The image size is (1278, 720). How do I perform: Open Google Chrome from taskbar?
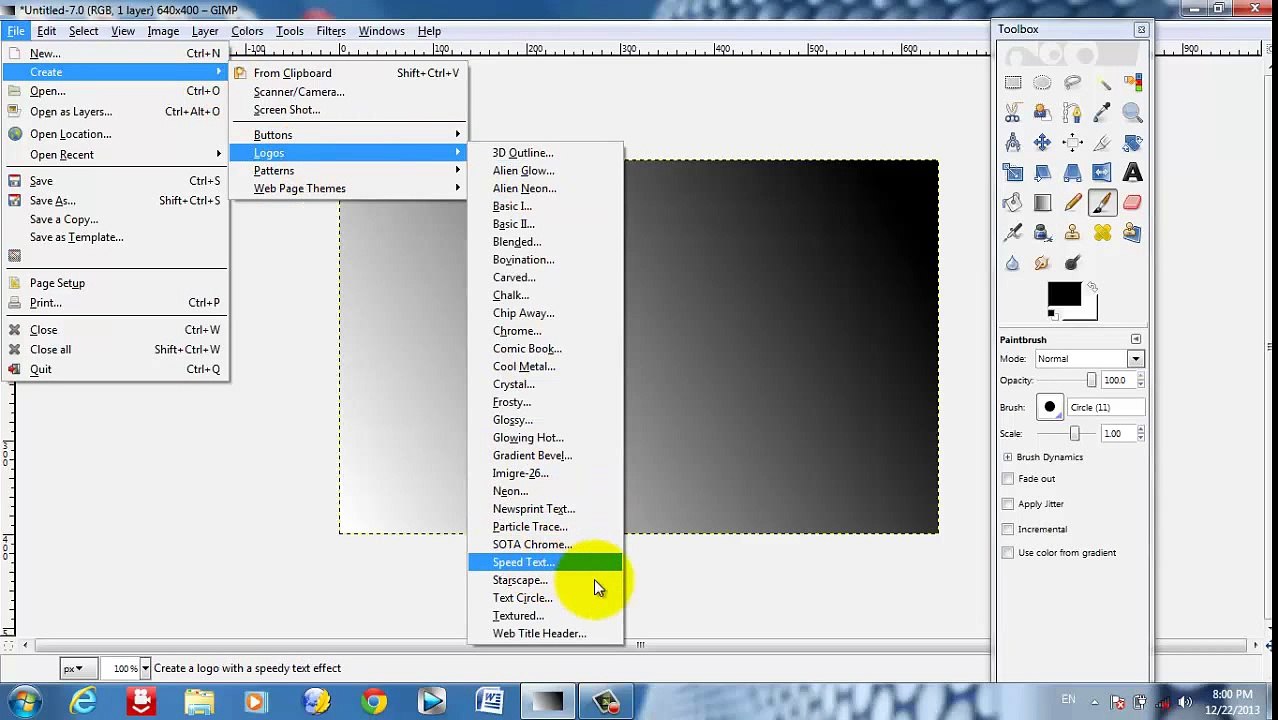tap(374, 702)
